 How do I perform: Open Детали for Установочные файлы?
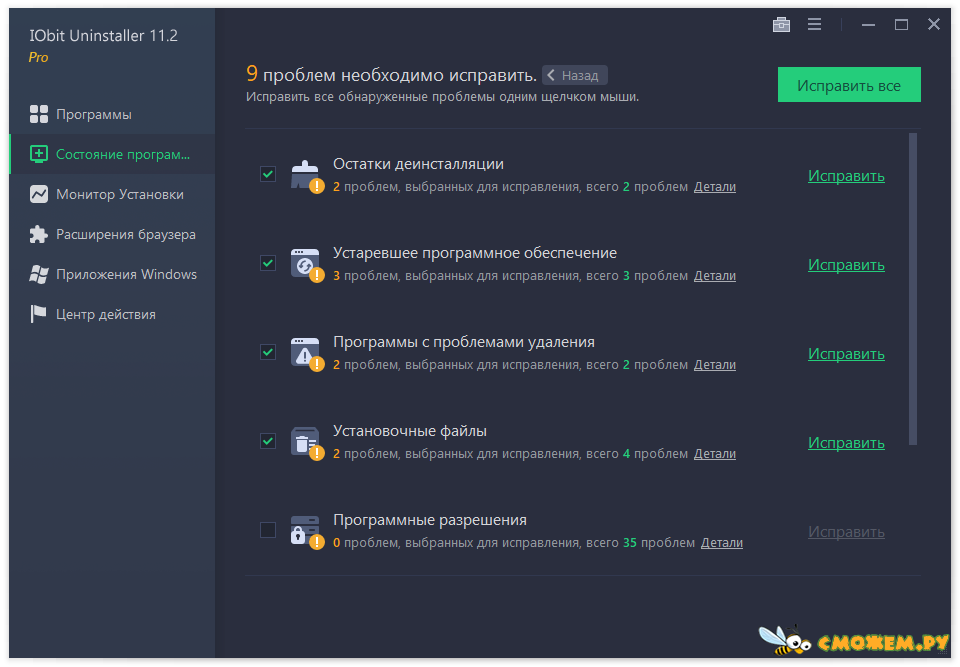click(714, 454)
